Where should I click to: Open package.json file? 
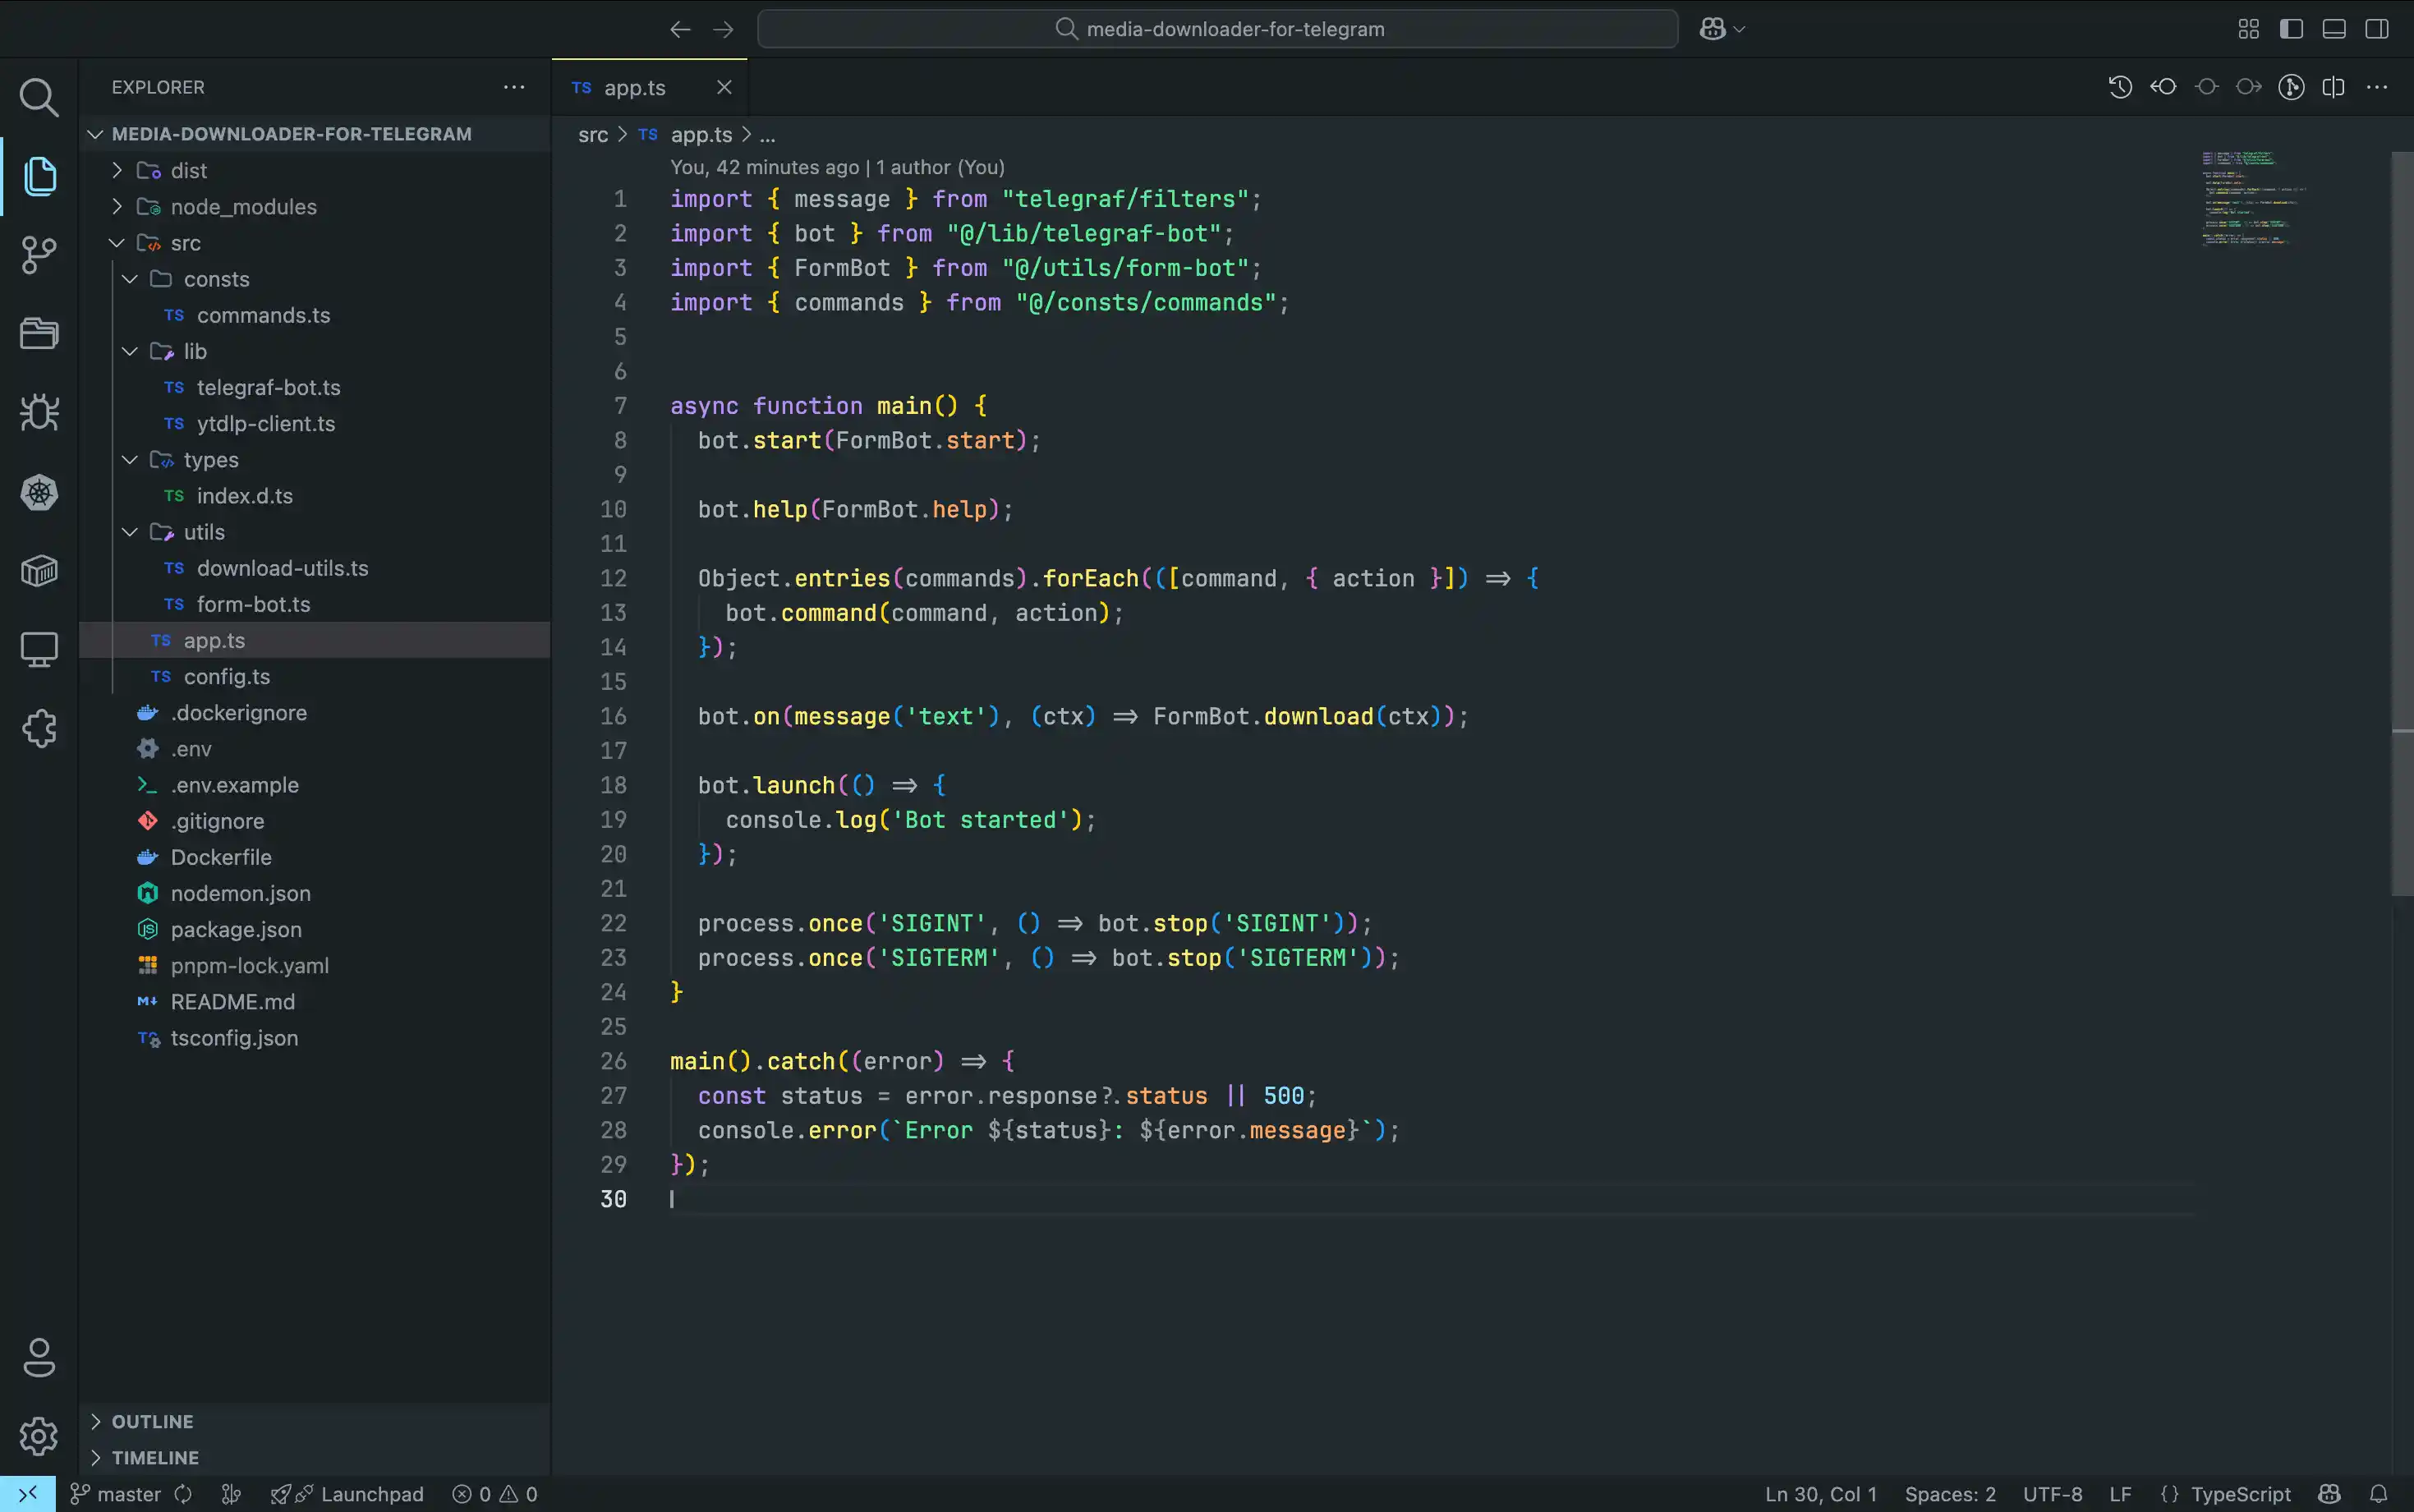click(x=314, y=929)
